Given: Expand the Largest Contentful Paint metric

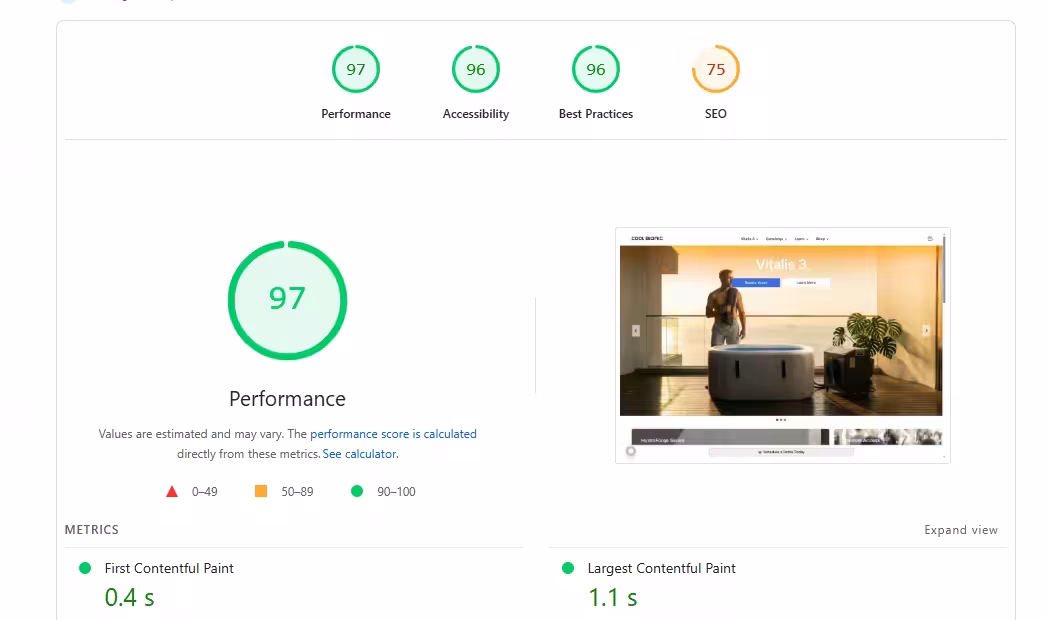Looking at the screenshot, I should click(x=661, y=568).
